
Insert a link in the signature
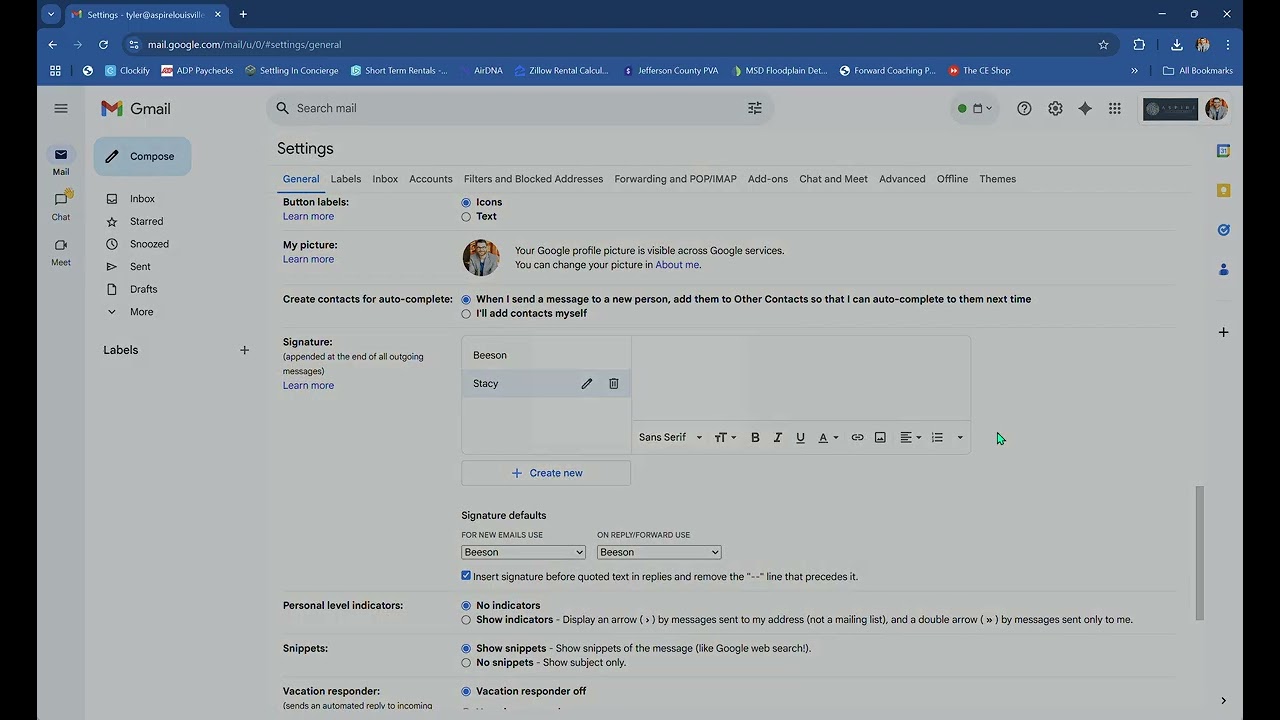point(857,437)
